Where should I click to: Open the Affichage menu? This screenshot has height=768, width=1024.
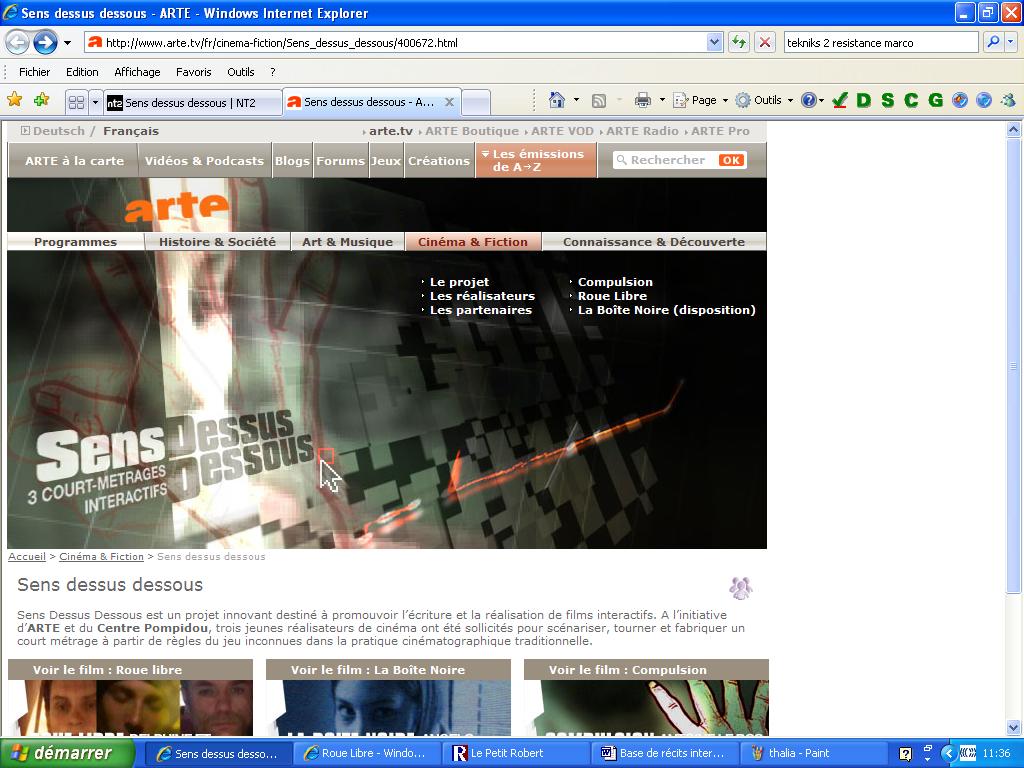tap(137, 72)
